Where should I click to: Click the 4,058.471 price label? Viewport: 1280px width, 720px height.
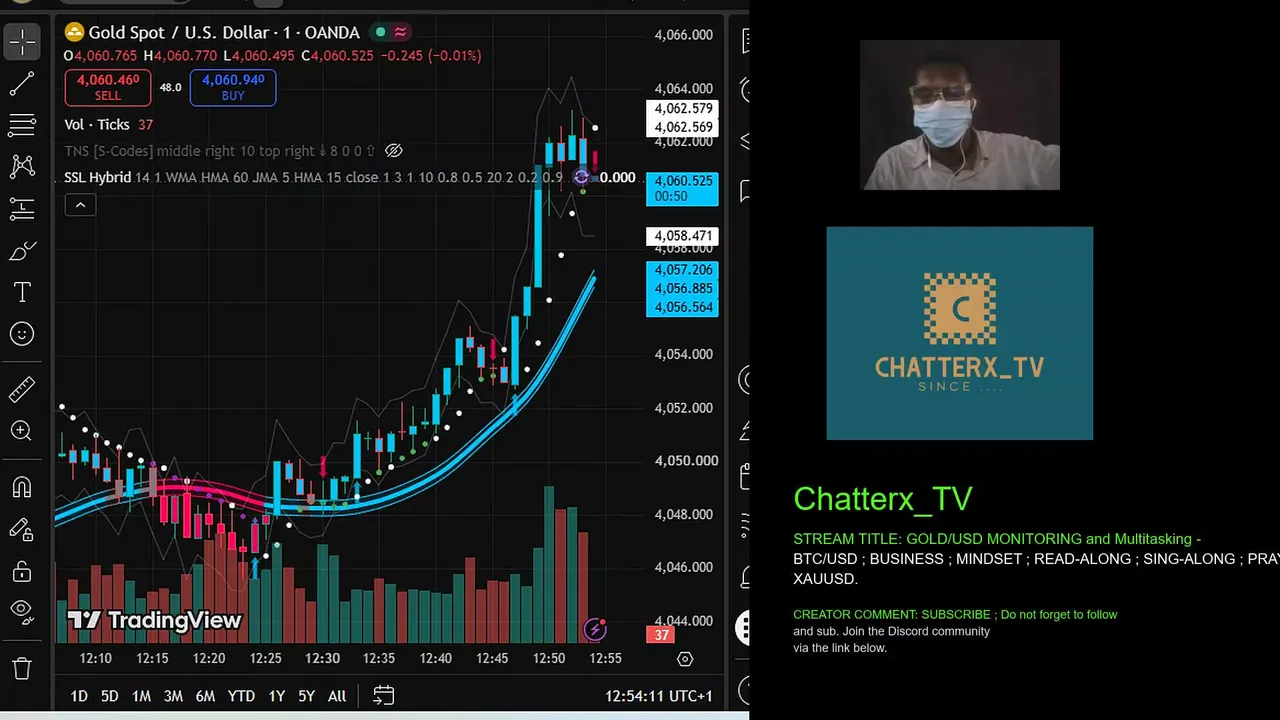pyautogui.click(x=683, y=236)
